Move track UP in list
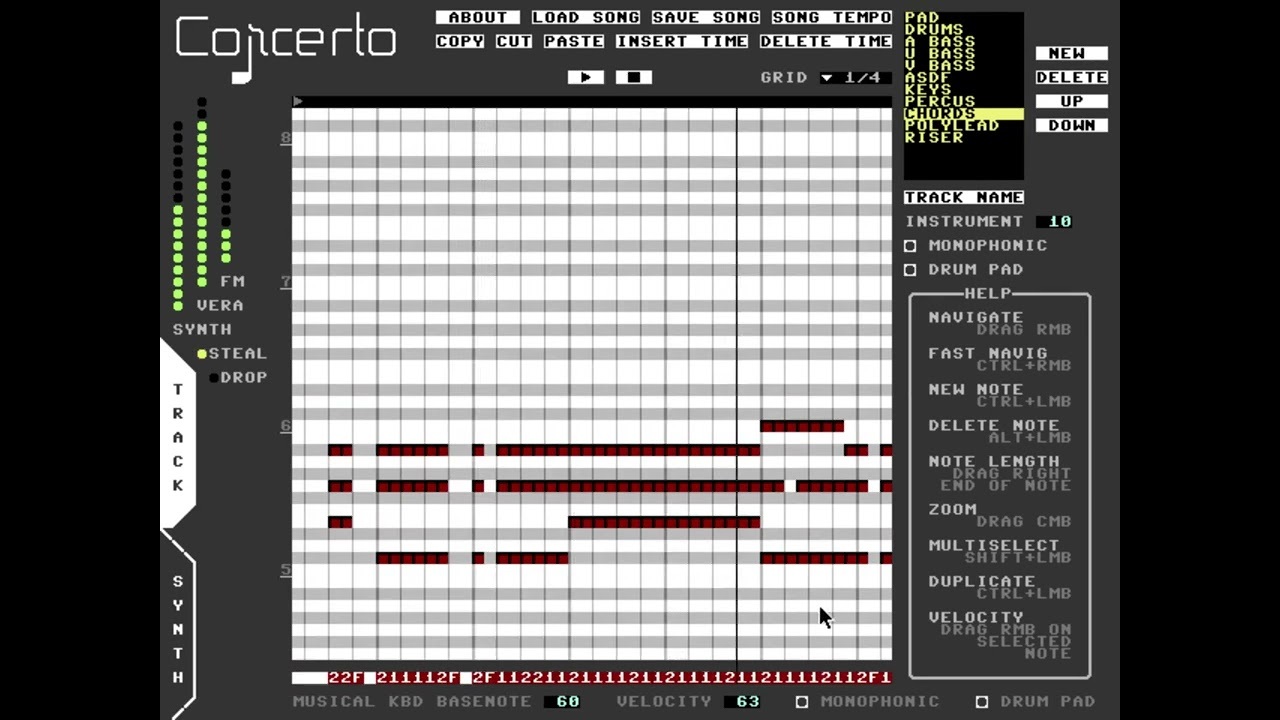The width and height of the screenshot is (1280, 720). click(x=1072, y=101)
